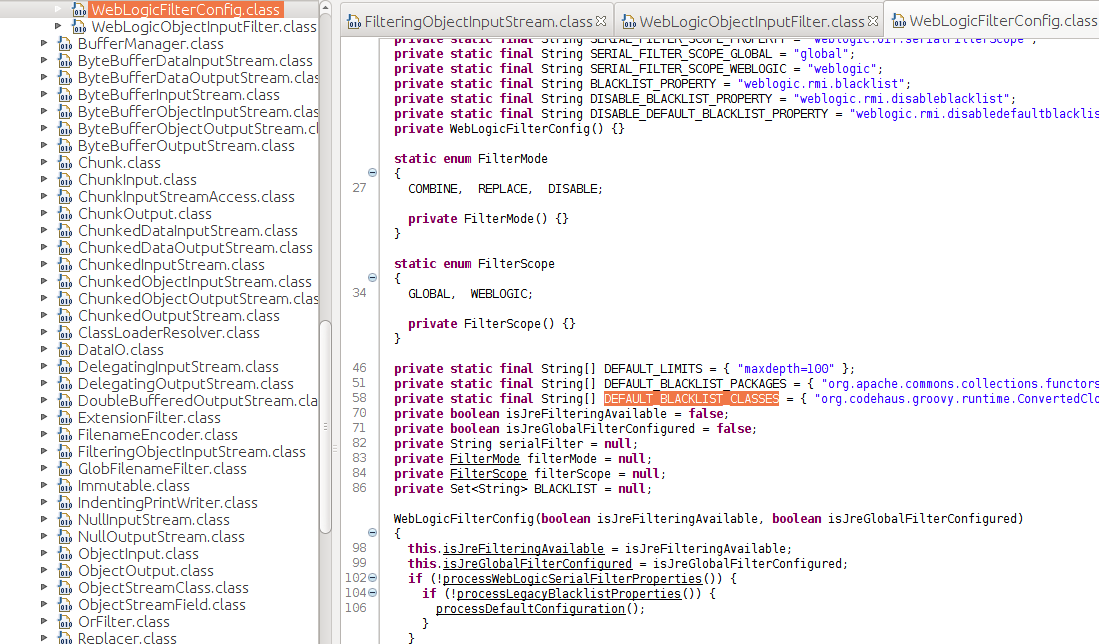Viewport: 1099px width, 644px height.
Task: Expand the ChunkInputStreamAccess.class tree node
Action: pyautogui.click(x=44, y=196)
